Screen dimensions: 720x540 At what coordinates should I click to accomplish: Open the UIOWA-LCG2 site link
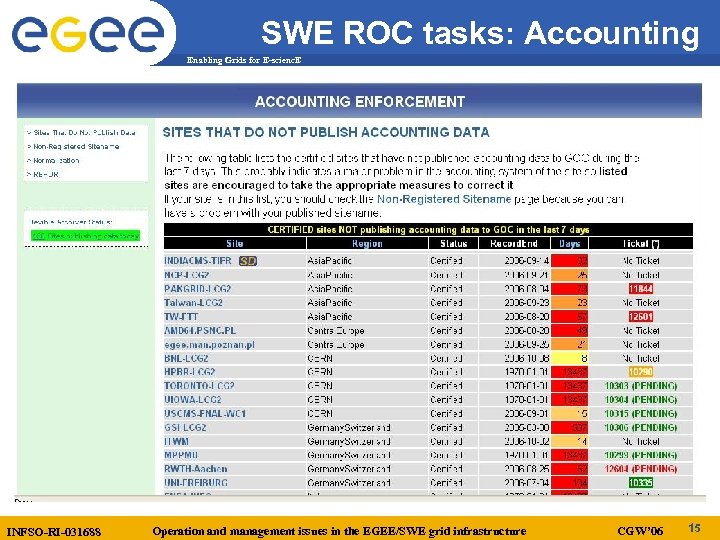click(x=193, y=399)
